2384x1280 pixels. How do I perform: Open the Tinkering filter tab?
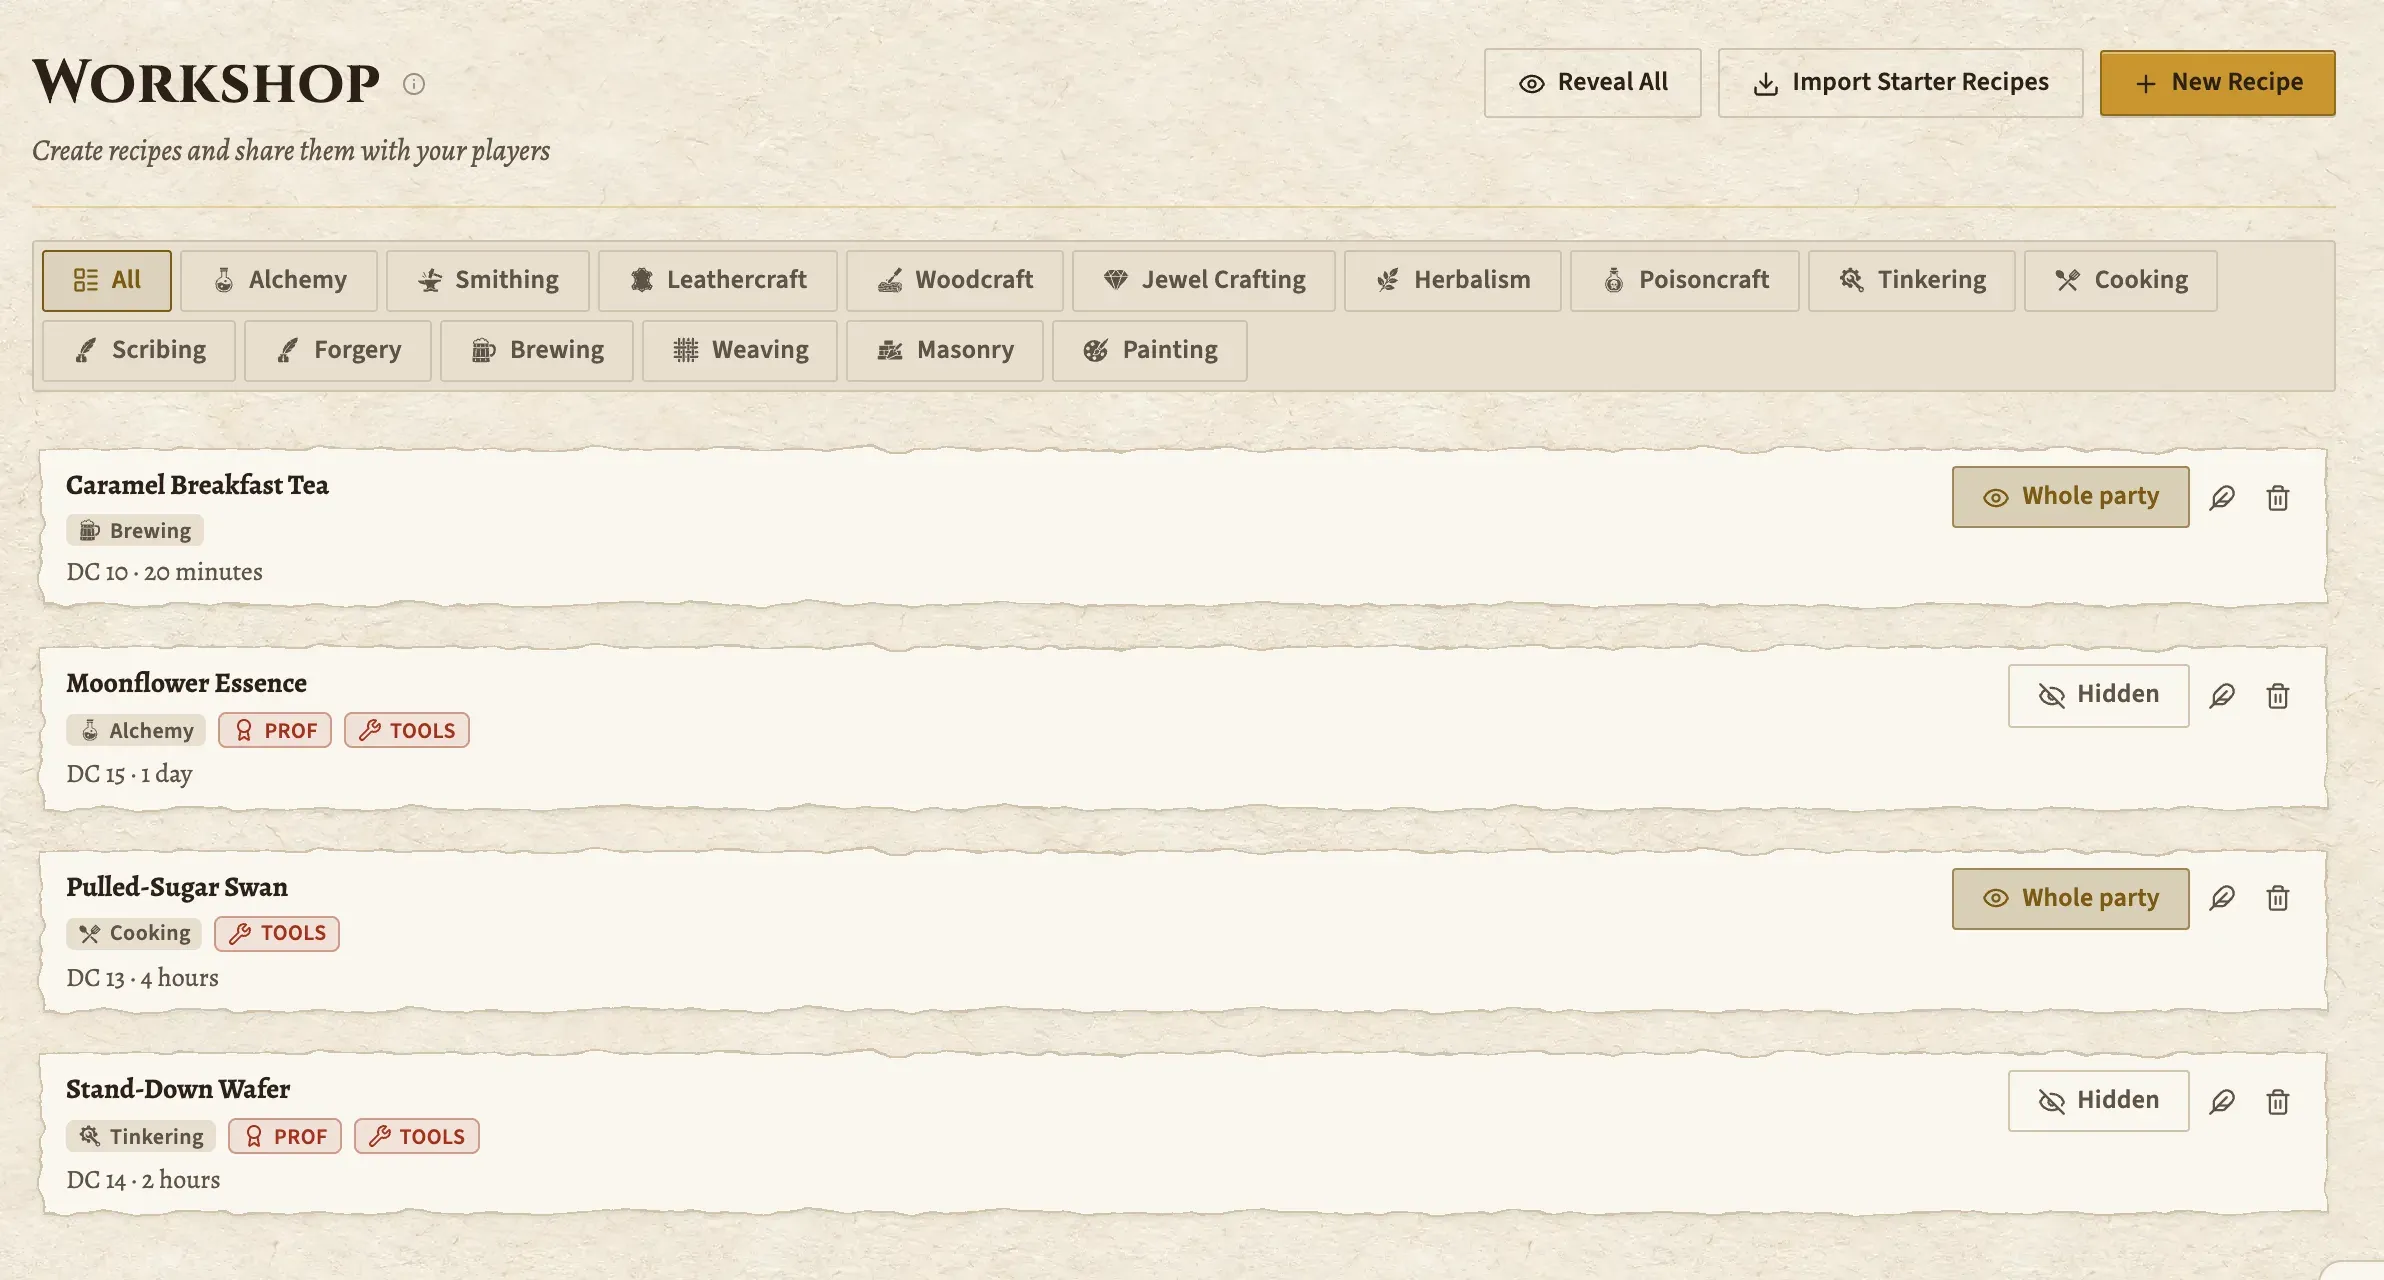[1912, 280]
